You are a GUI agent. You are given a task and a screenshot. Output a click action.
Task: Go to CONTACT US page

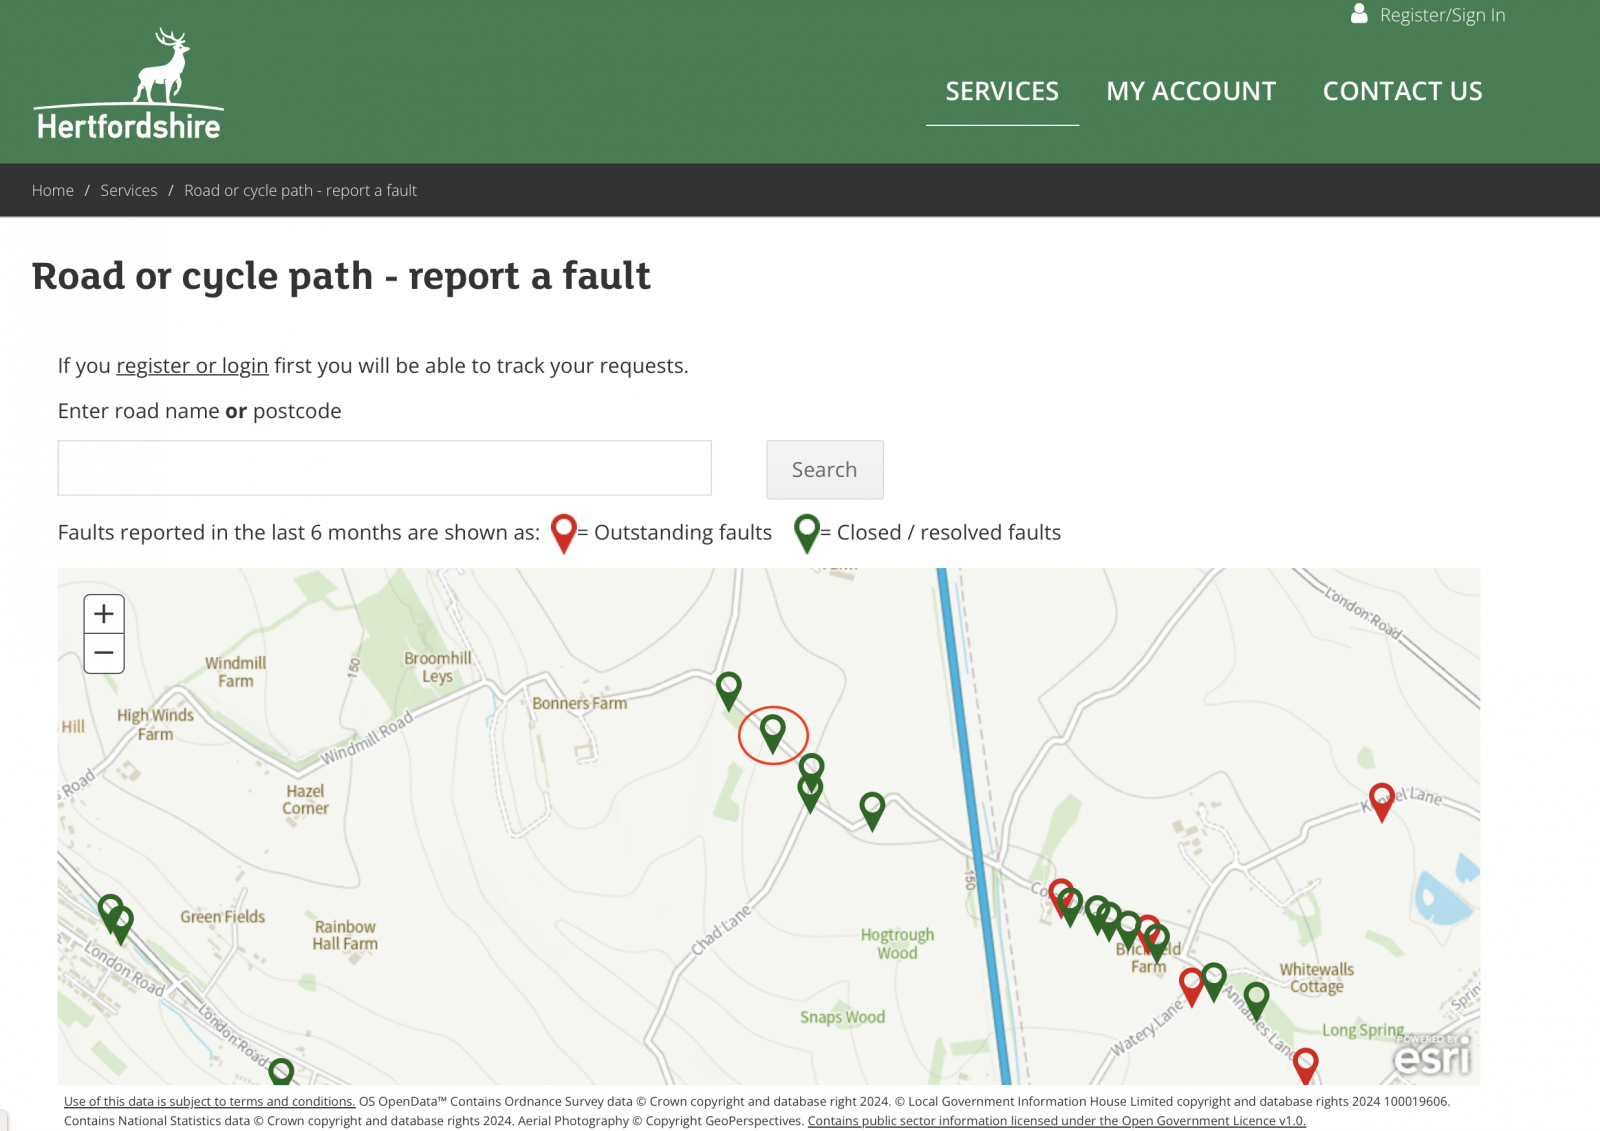1402,91
